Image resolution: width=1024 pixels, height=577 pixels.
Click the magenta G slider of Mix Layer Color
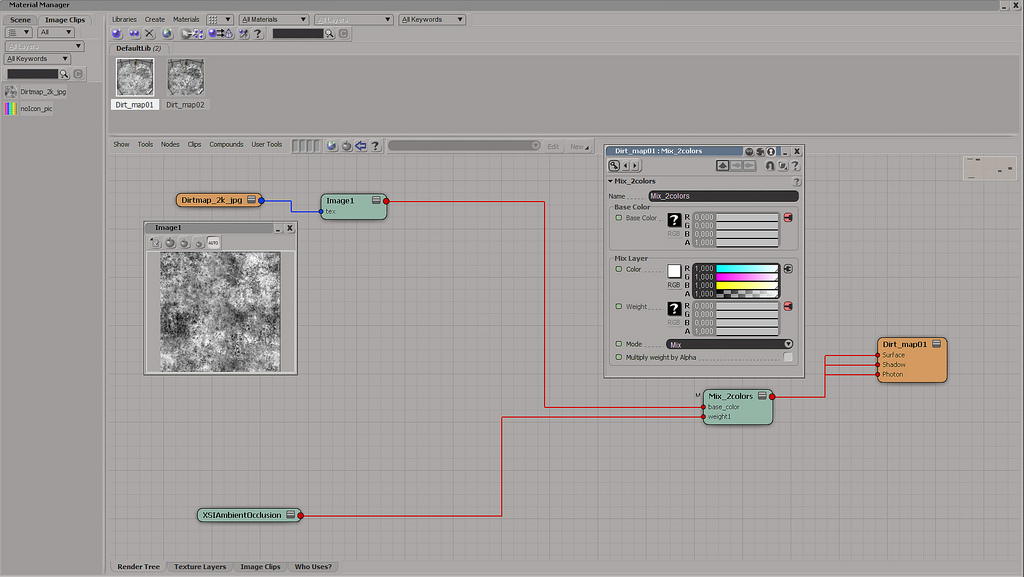[747, 277]
